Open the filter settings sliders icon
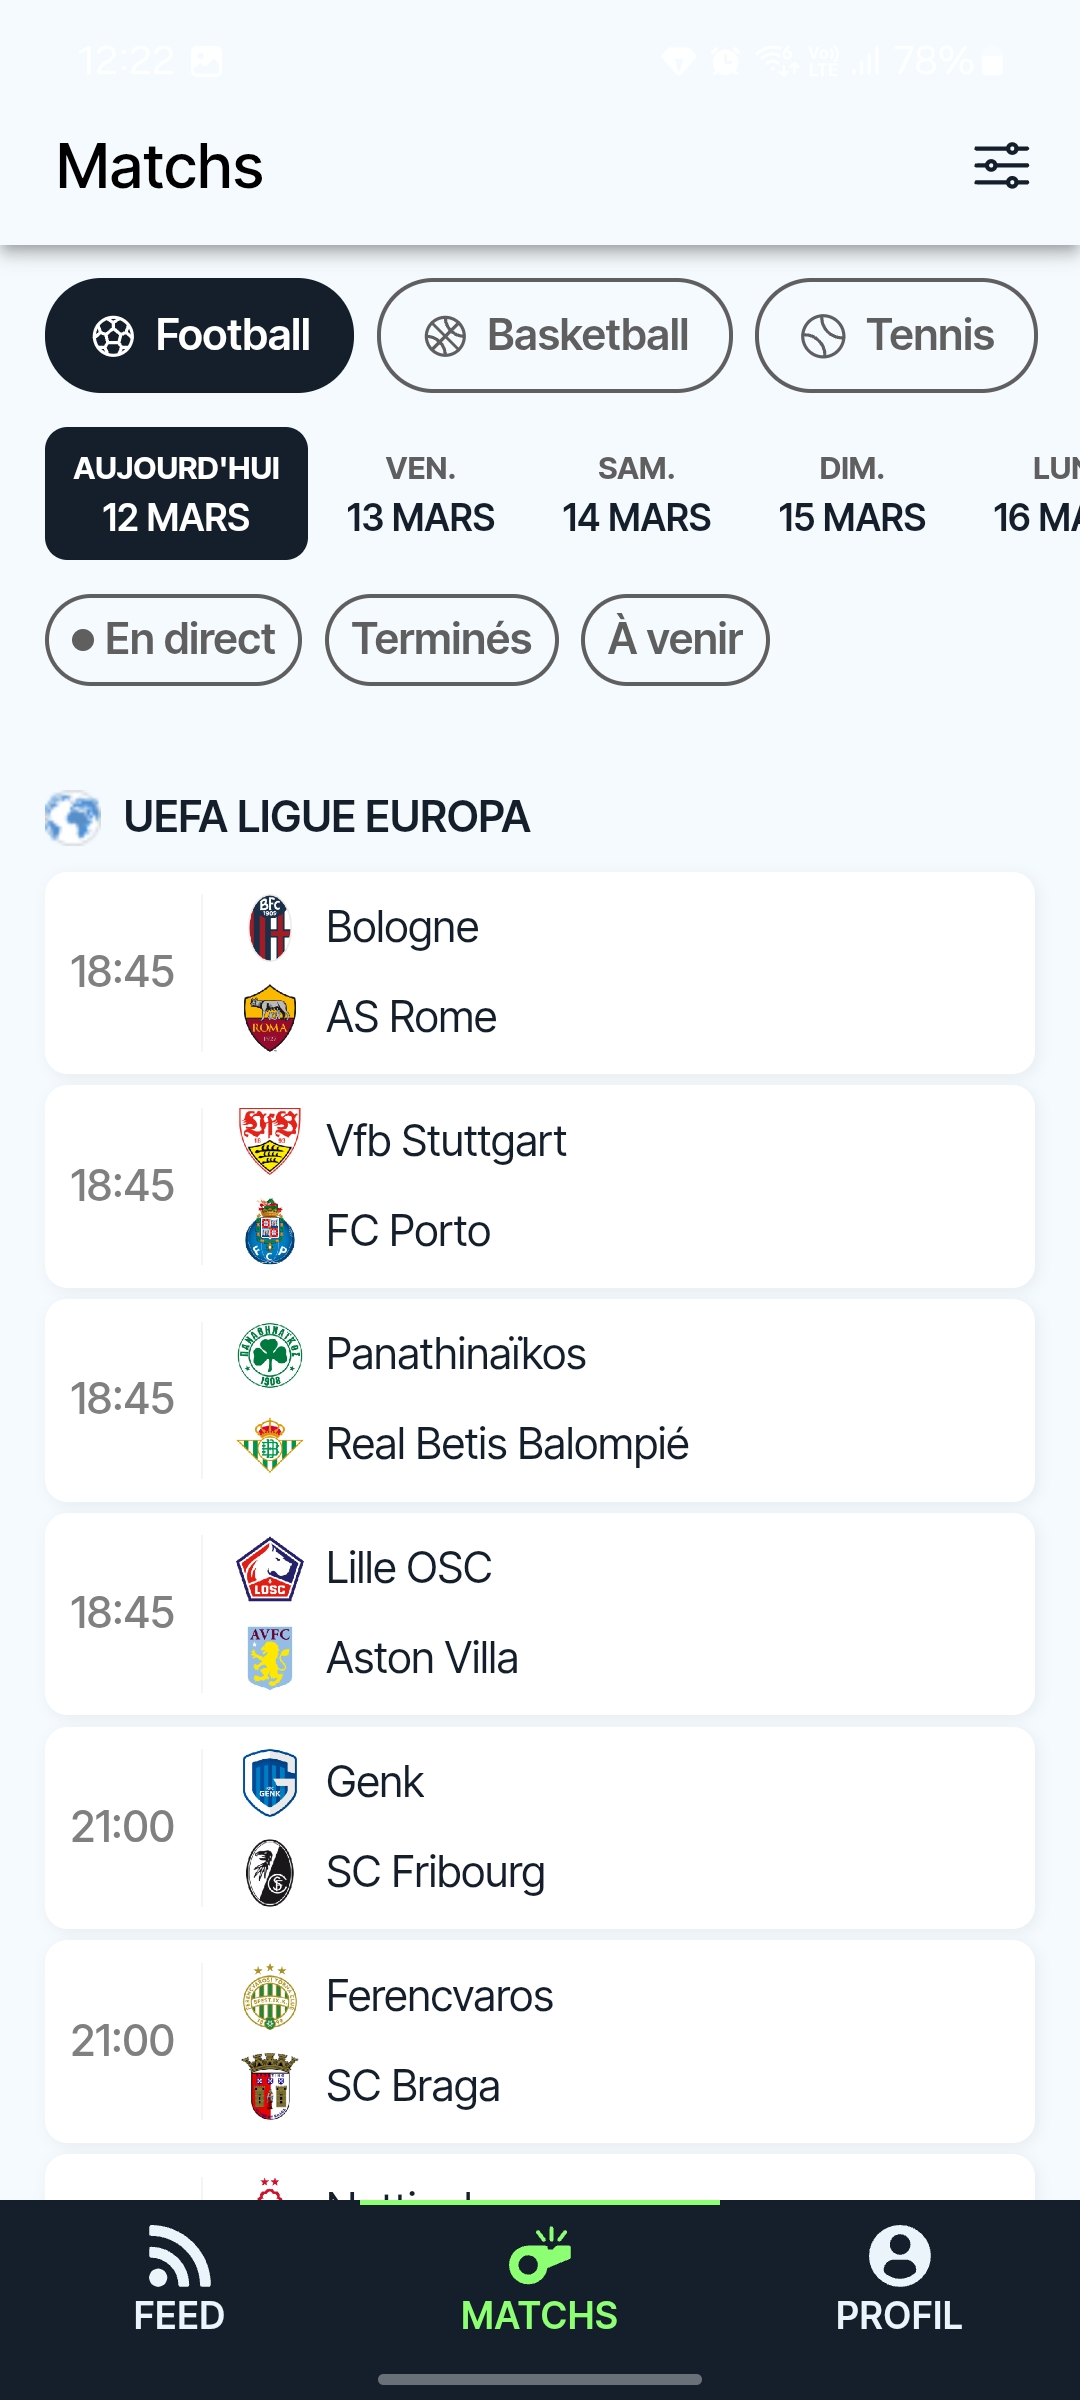This screenshot has height=2400, width=1080. pyautogui.click(x=1001, y=165)
